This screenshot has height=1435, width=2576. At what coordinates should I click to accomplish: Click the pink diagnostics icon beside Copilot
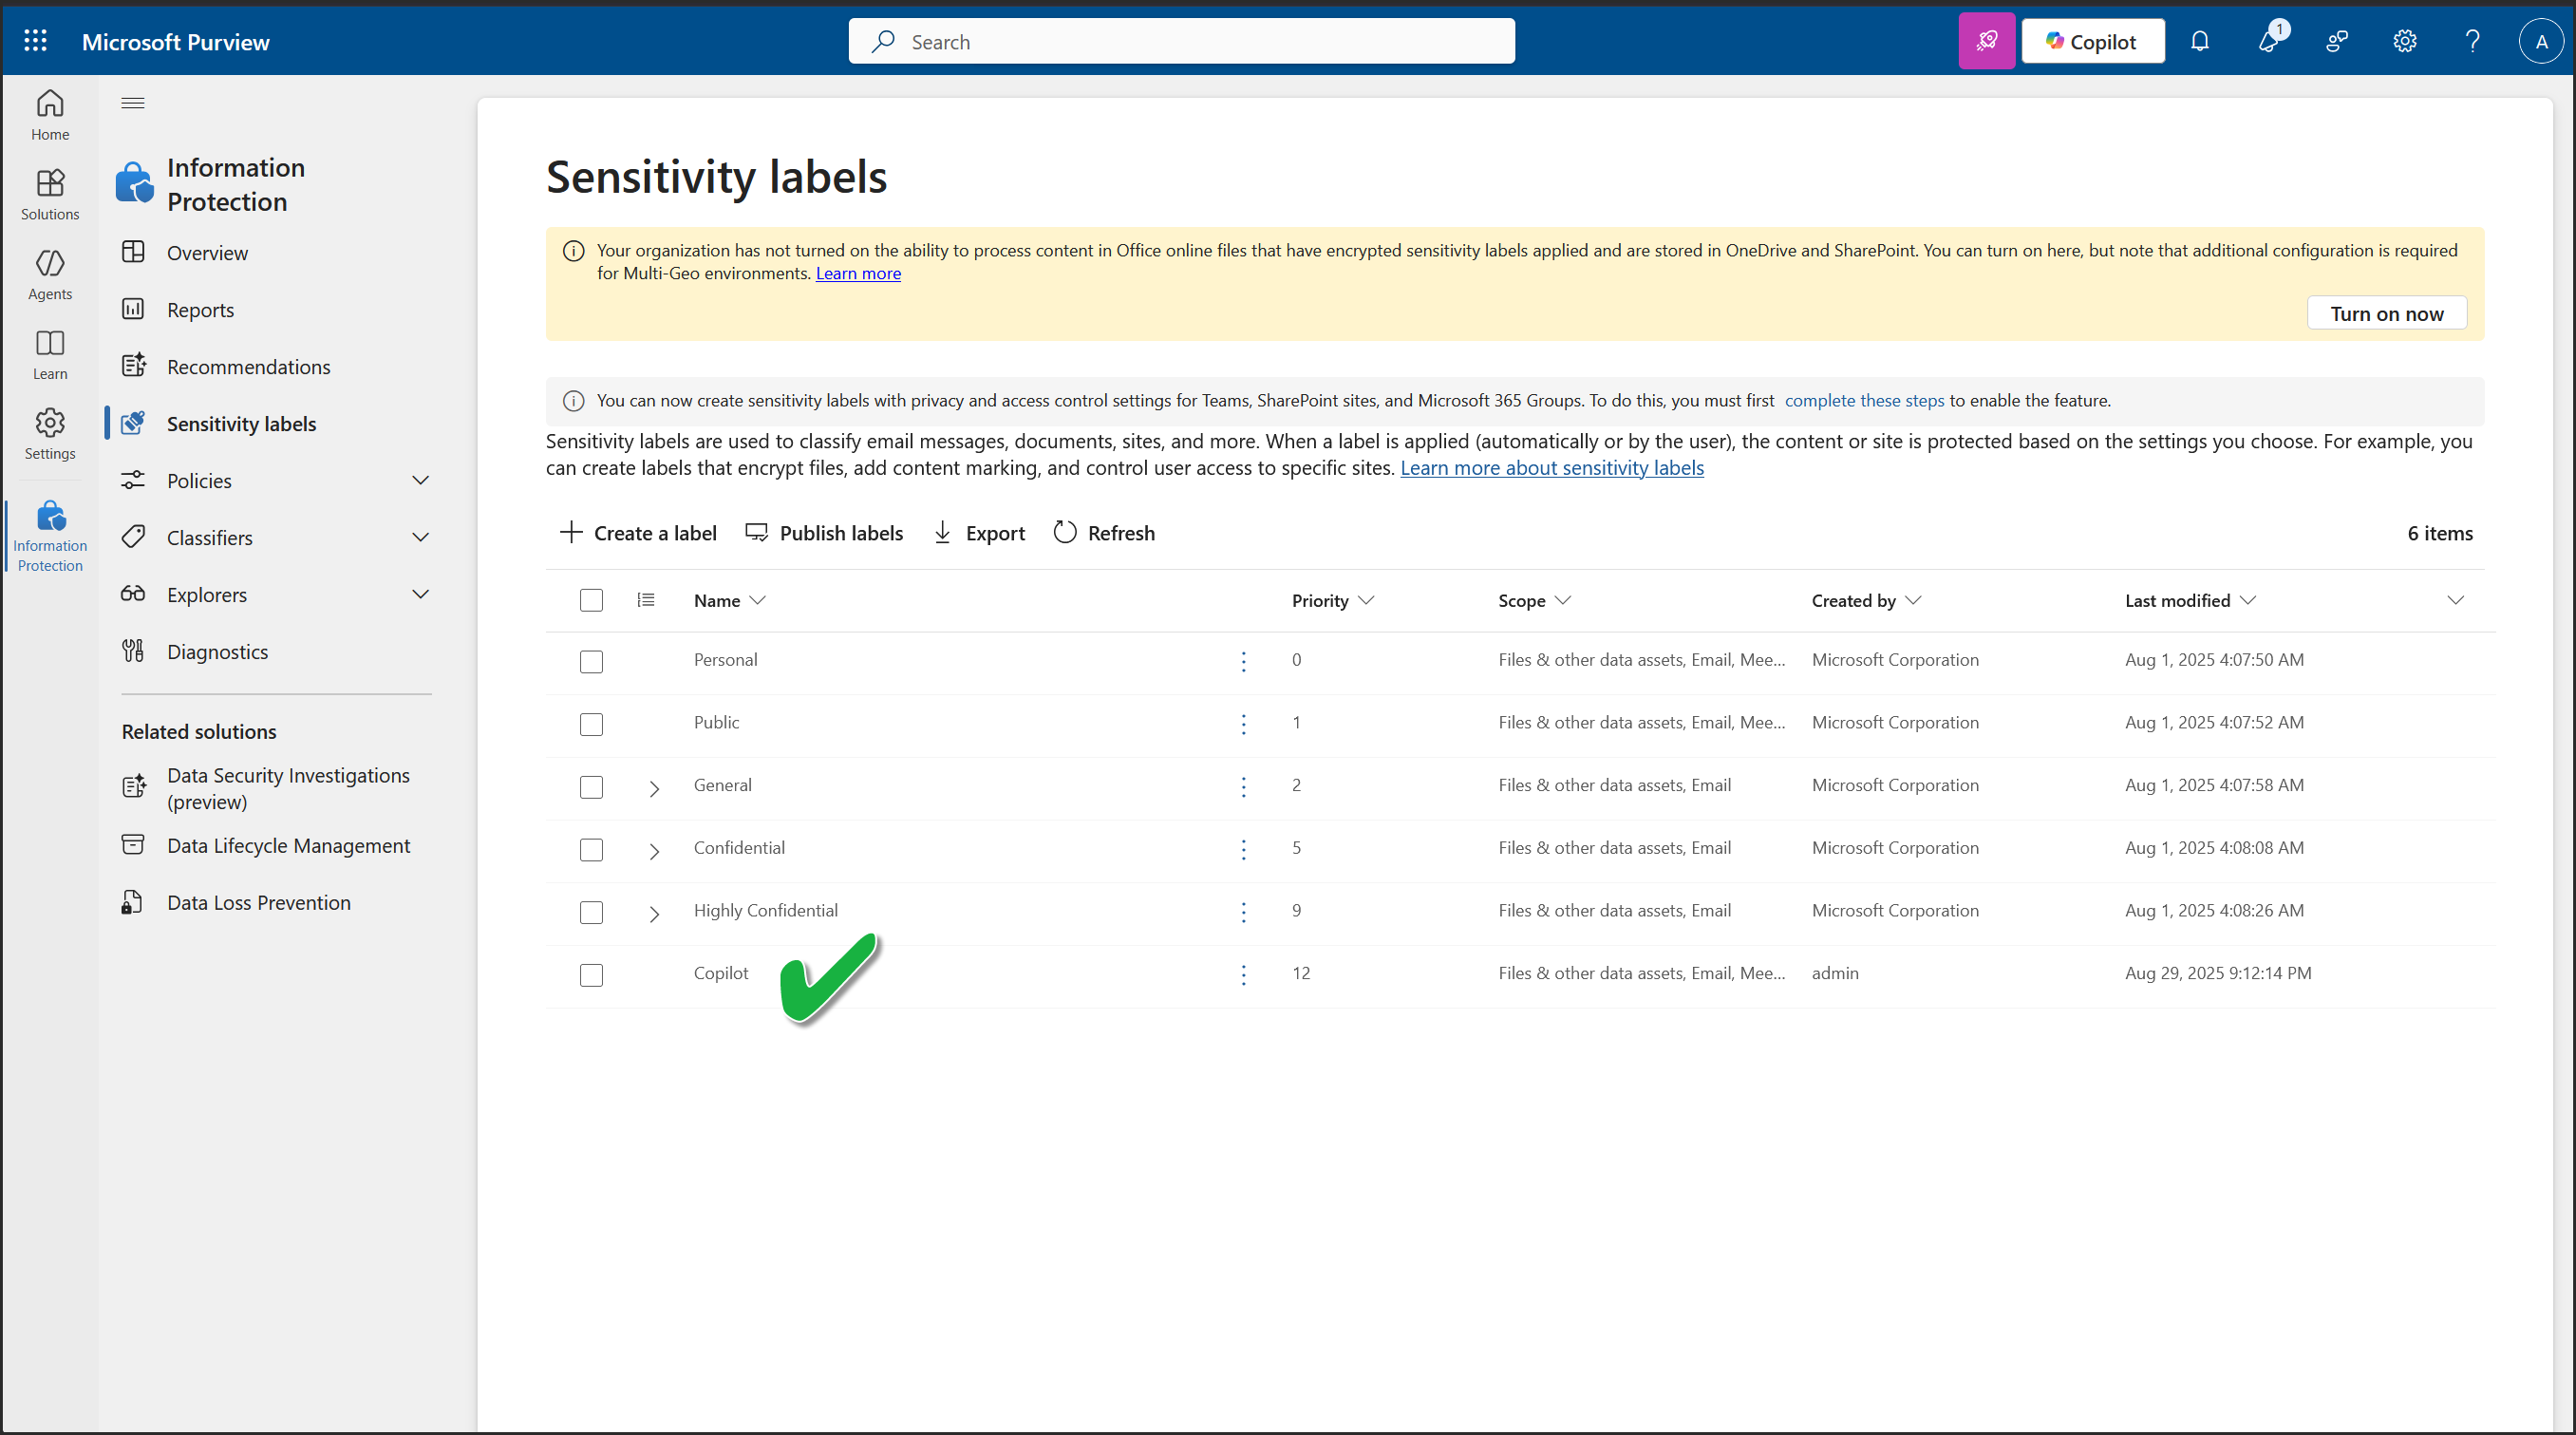click(1986, 41)
